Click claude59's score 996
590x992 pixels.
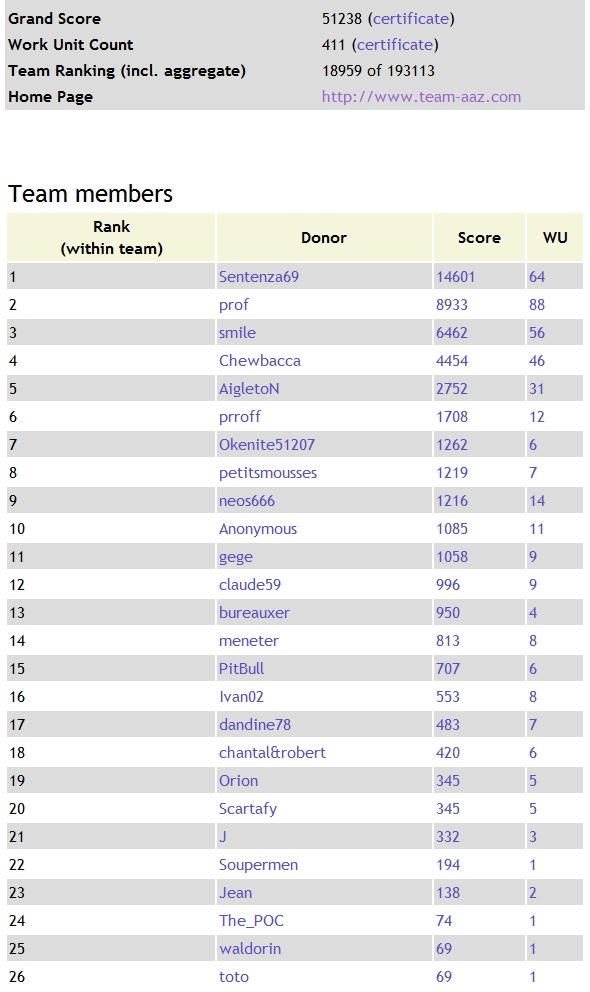[448, 585]
